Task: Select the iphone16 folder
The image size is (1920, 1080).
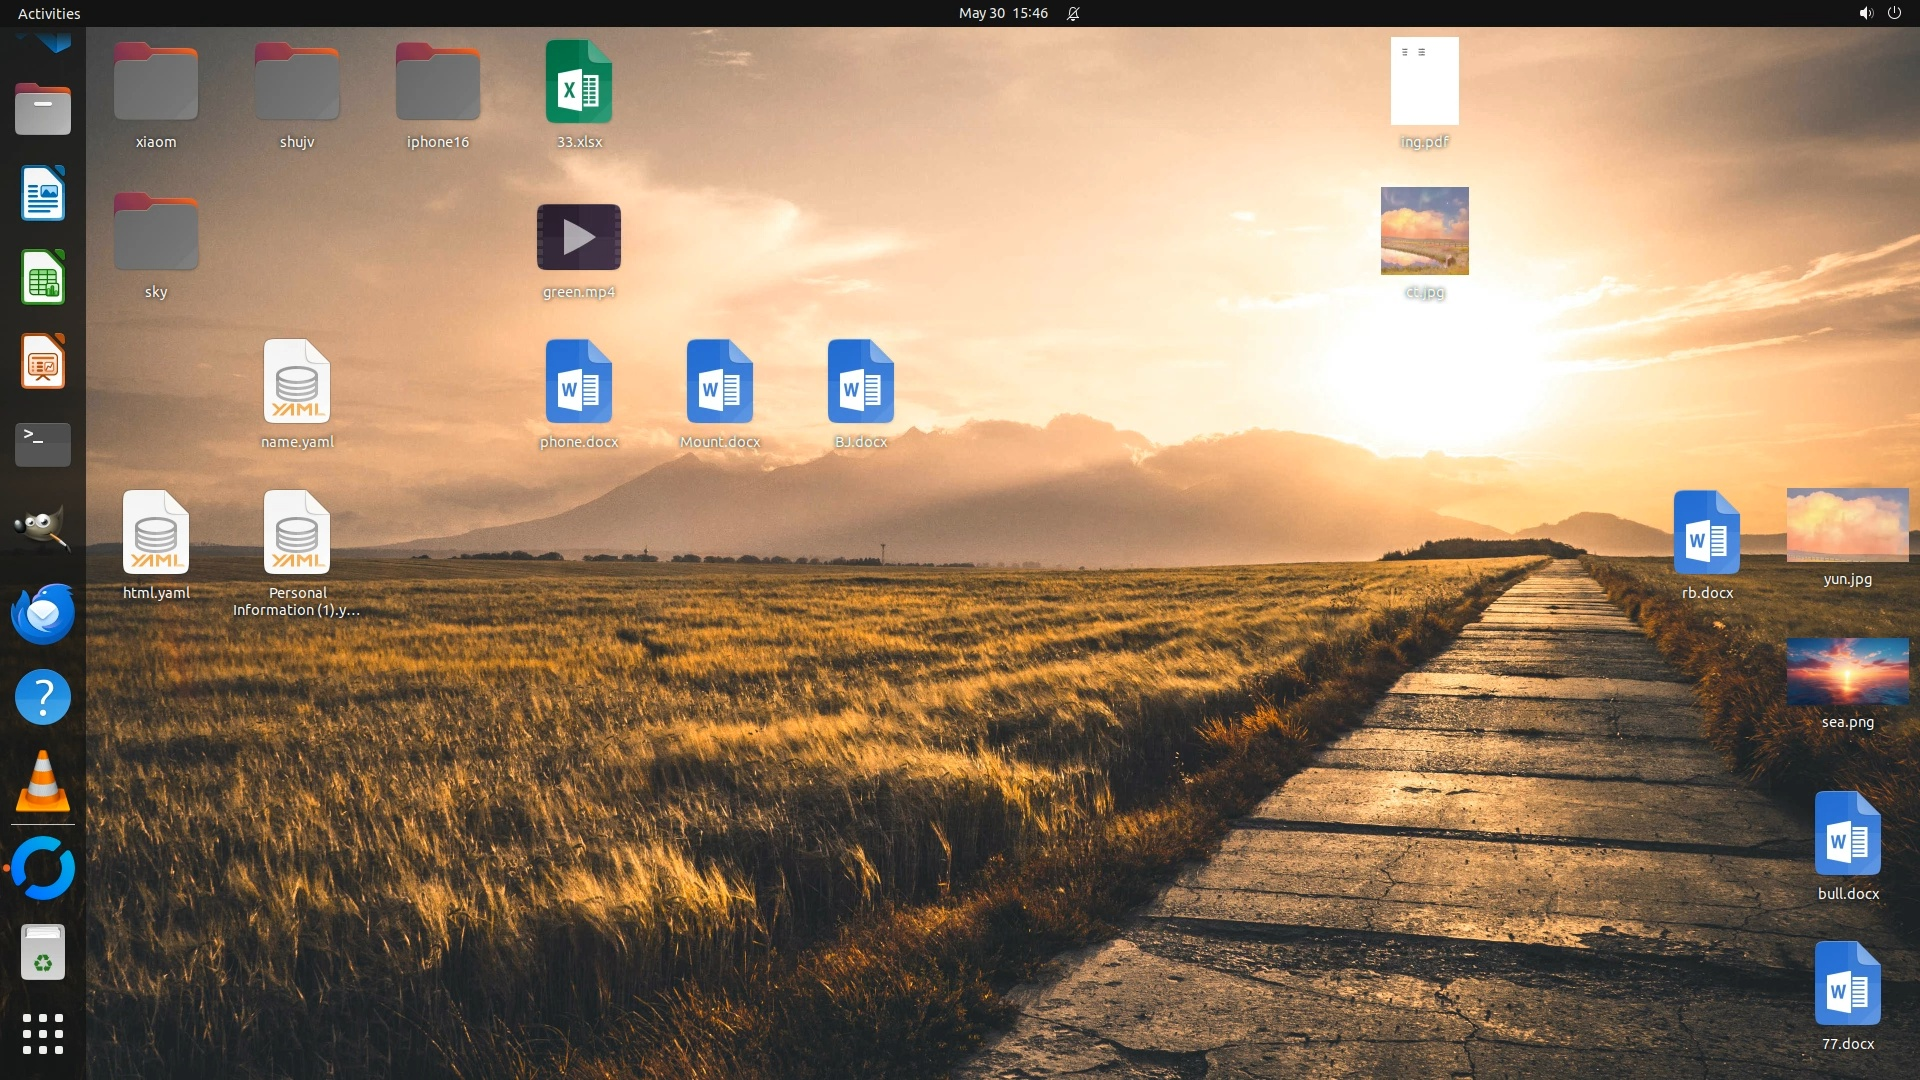Action: click(437, 83)
